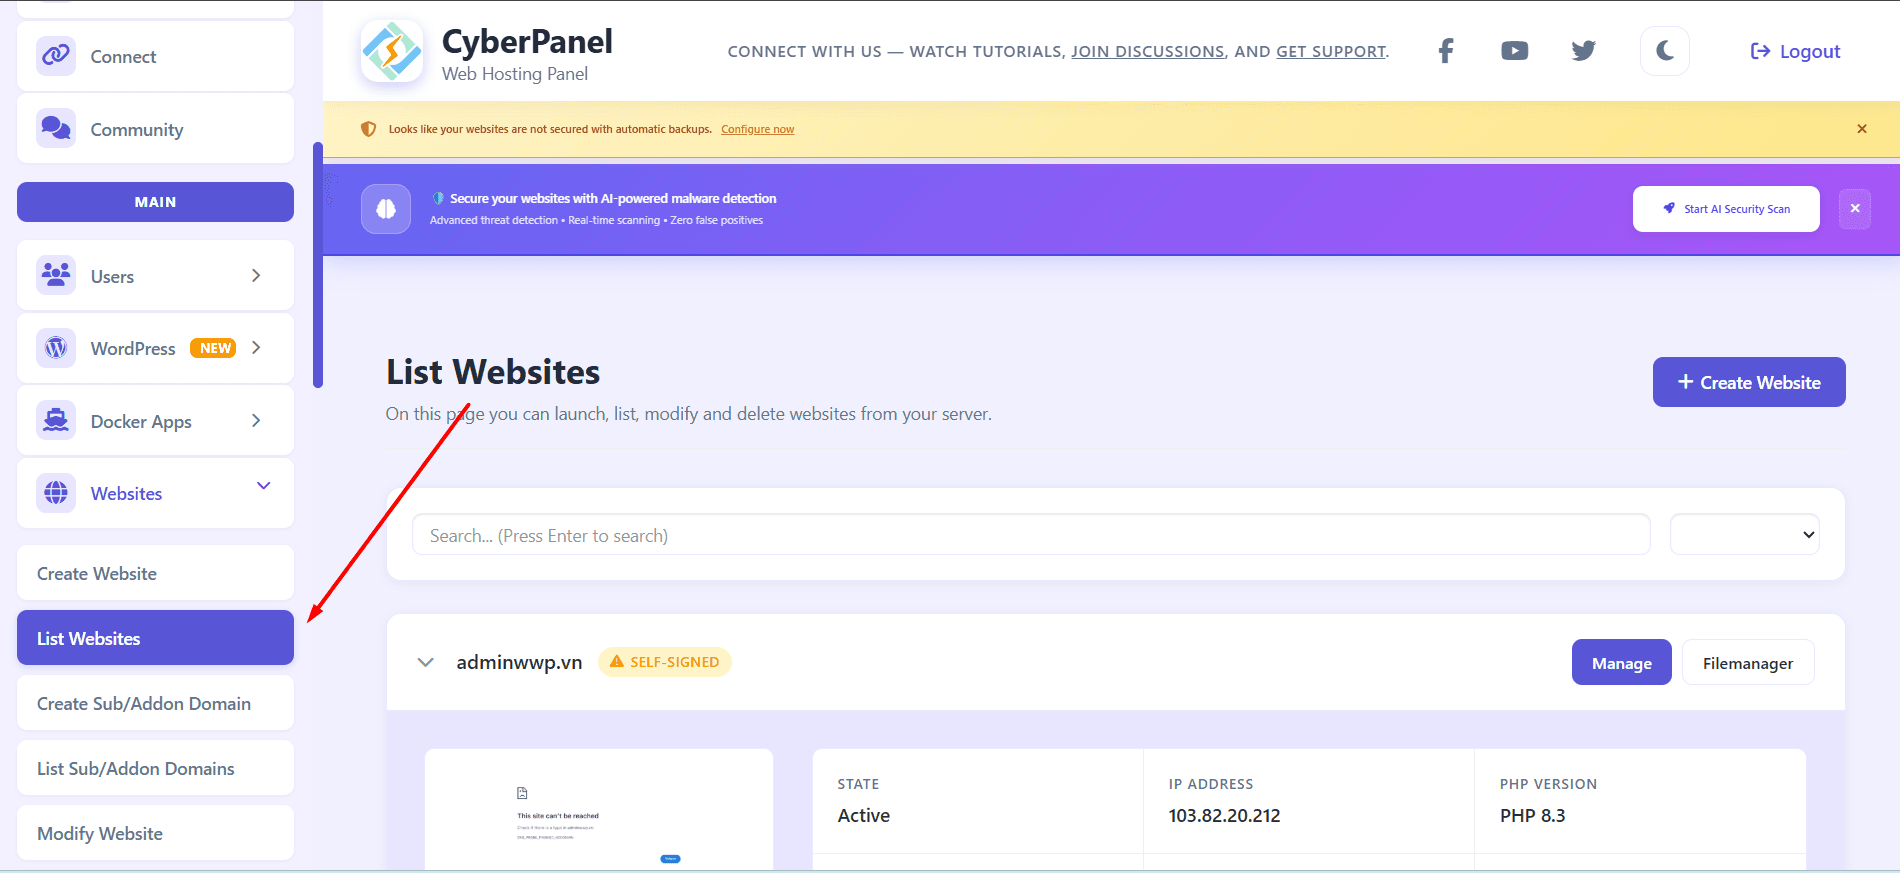Collapse the Websites sidebar section
The height and width of the screenshot is (873, 1900).
point(264,487)
